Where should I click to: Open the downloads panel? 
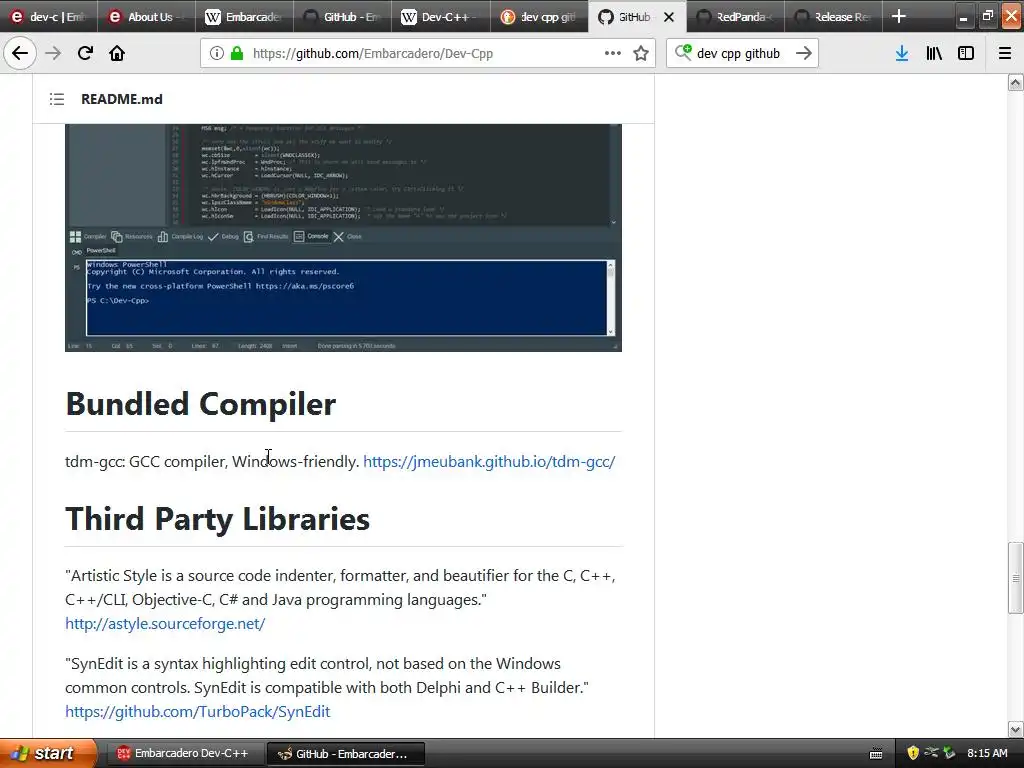902,54
